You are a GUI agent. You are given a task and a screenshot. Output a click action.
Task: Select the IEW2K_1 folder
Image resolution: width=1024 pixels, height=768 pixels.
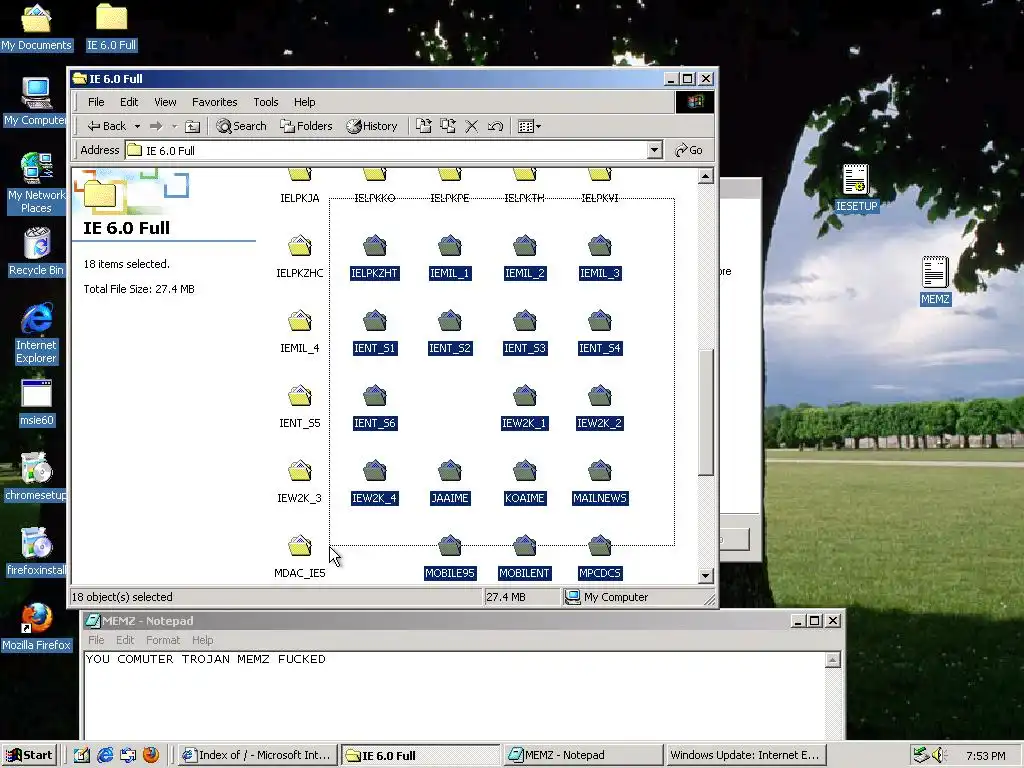[x=524, y=406]
